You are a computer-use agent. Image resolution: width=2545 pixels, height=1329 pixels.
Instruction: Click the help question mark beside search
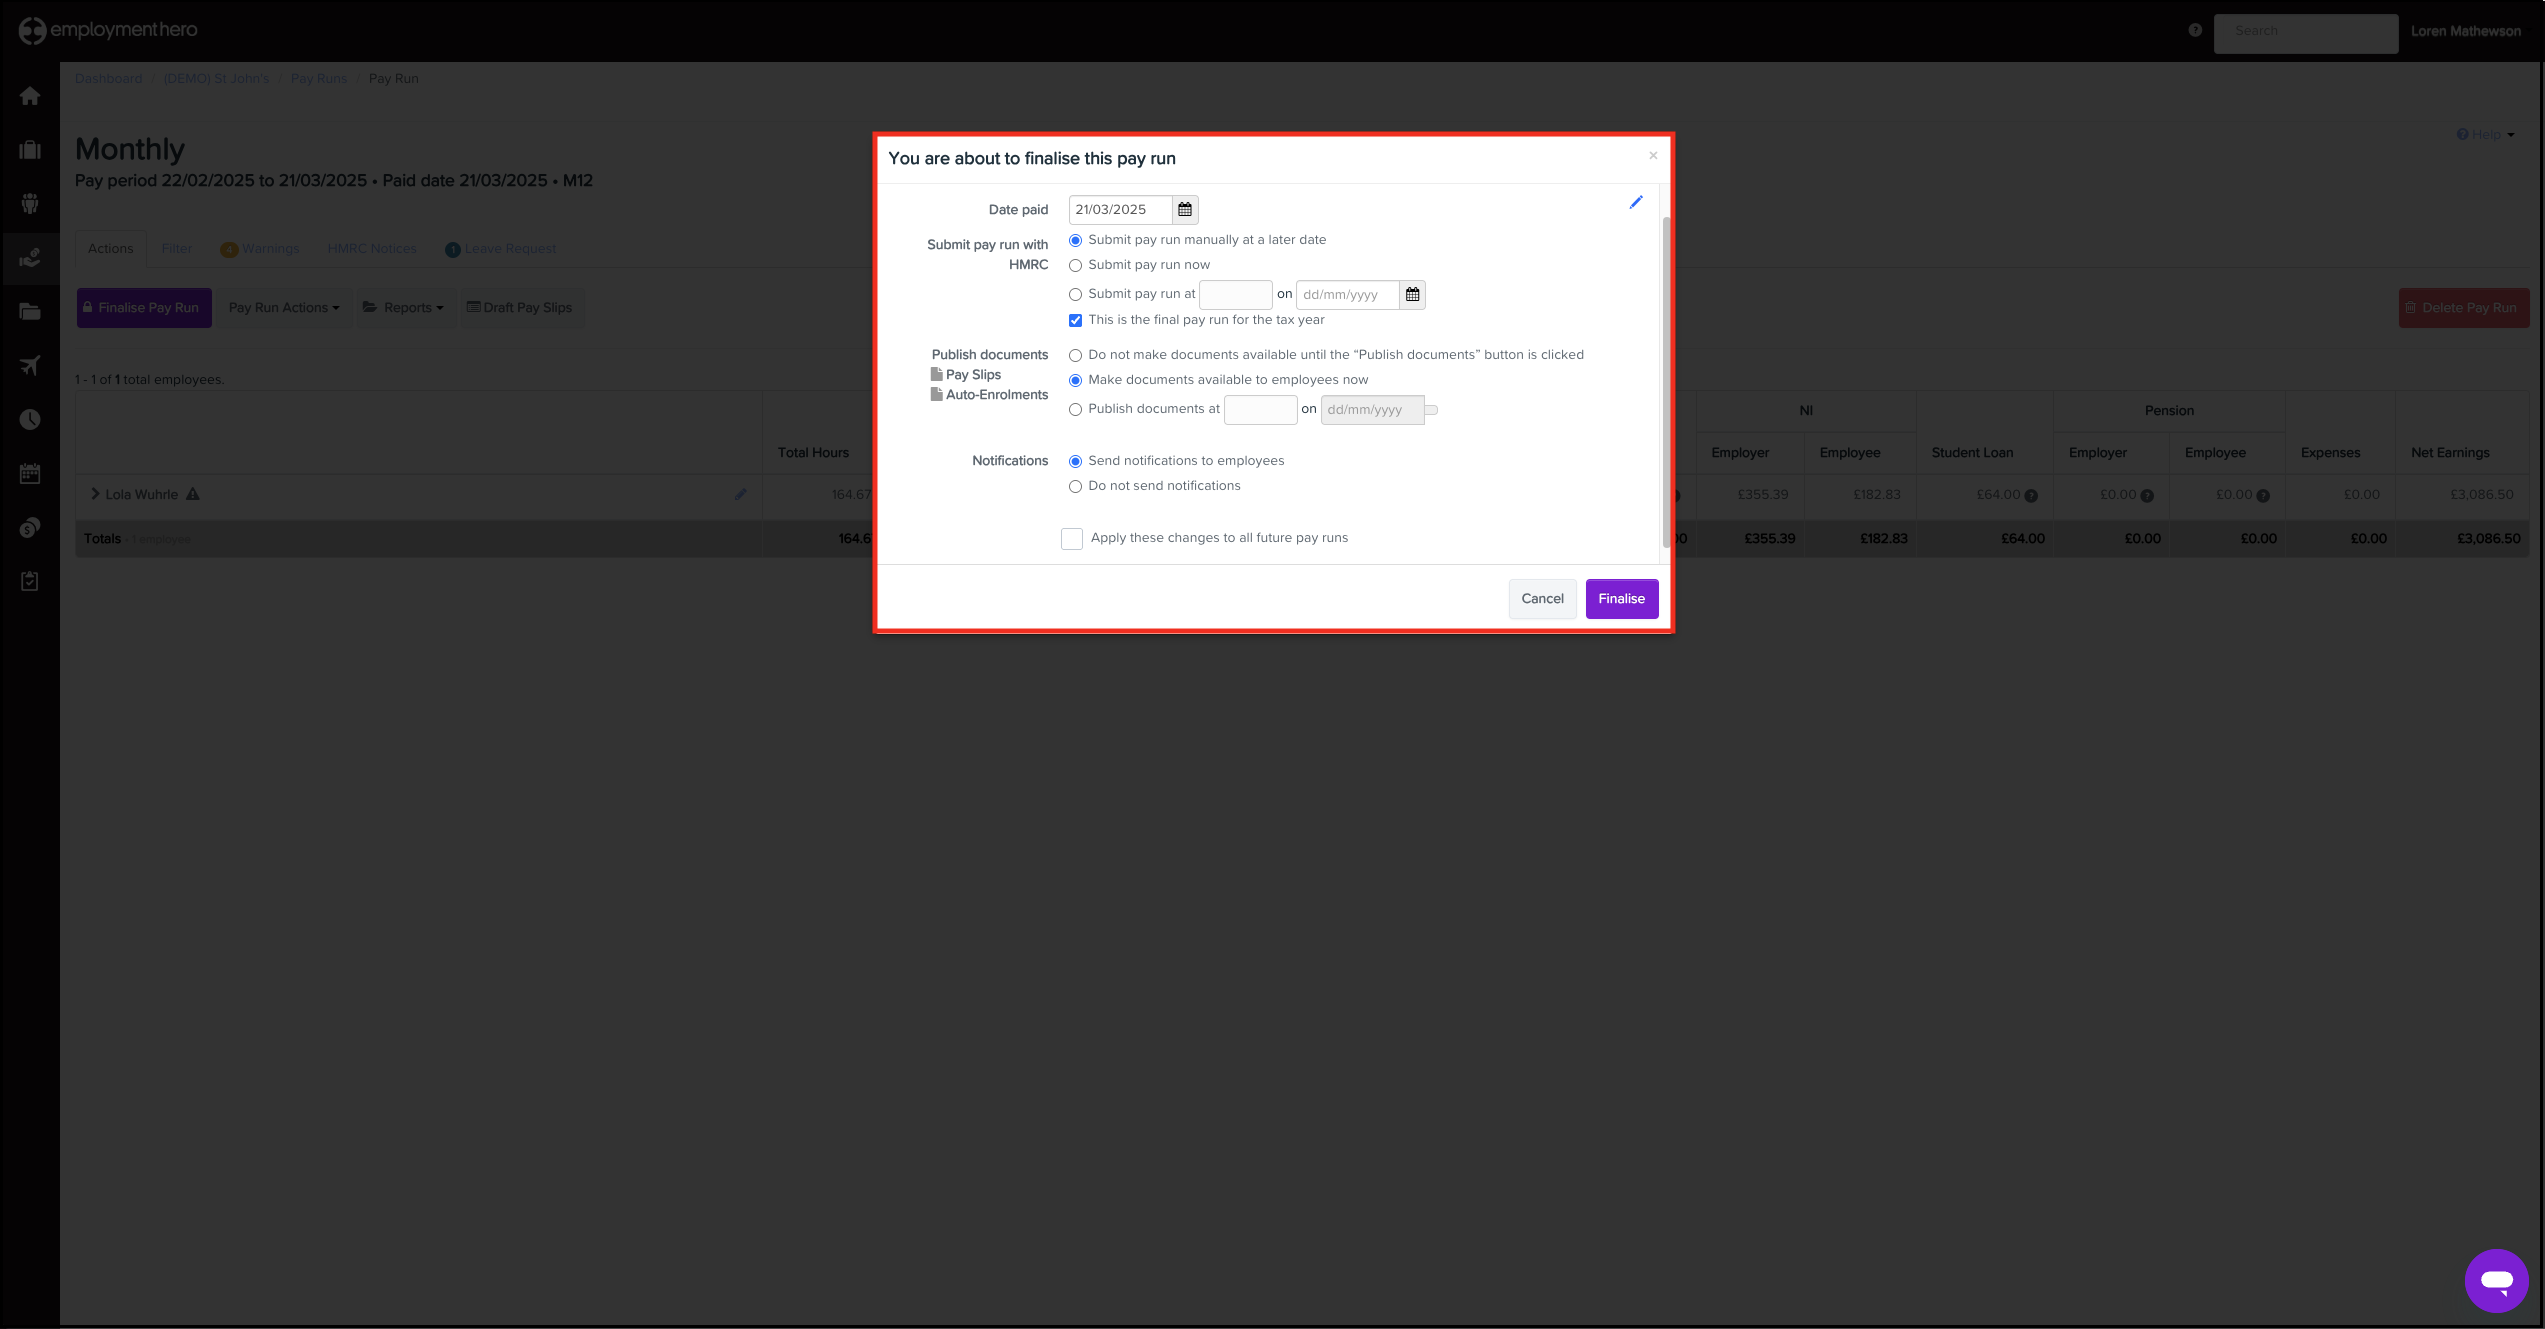(2195, 30)
